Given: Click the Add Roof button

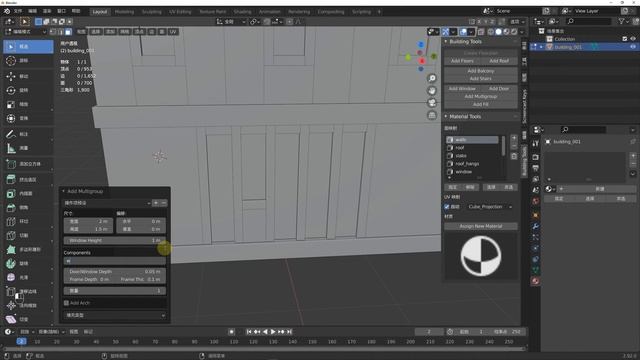Looking at the screenshot, I should [x=499, y=61].
